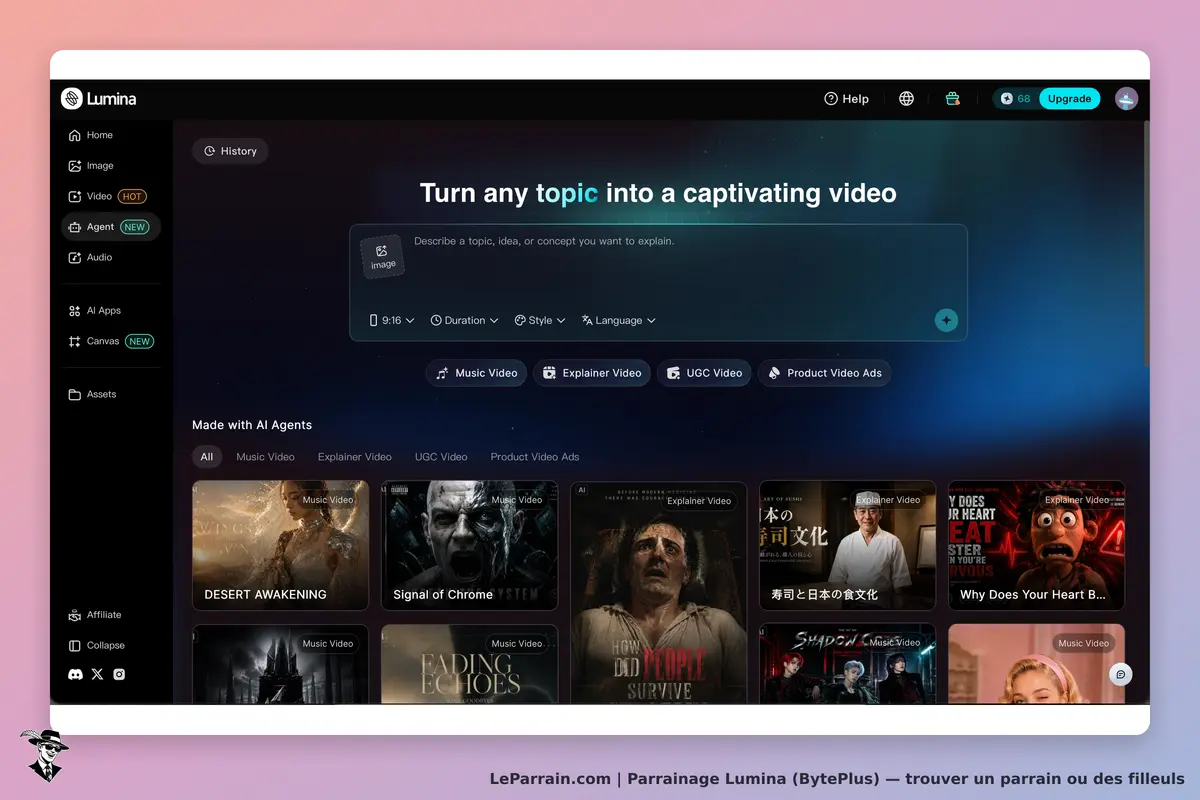Switch to Product Video Ads filter tab
The width and height of the screenshot is (1200, 800).
535,457
